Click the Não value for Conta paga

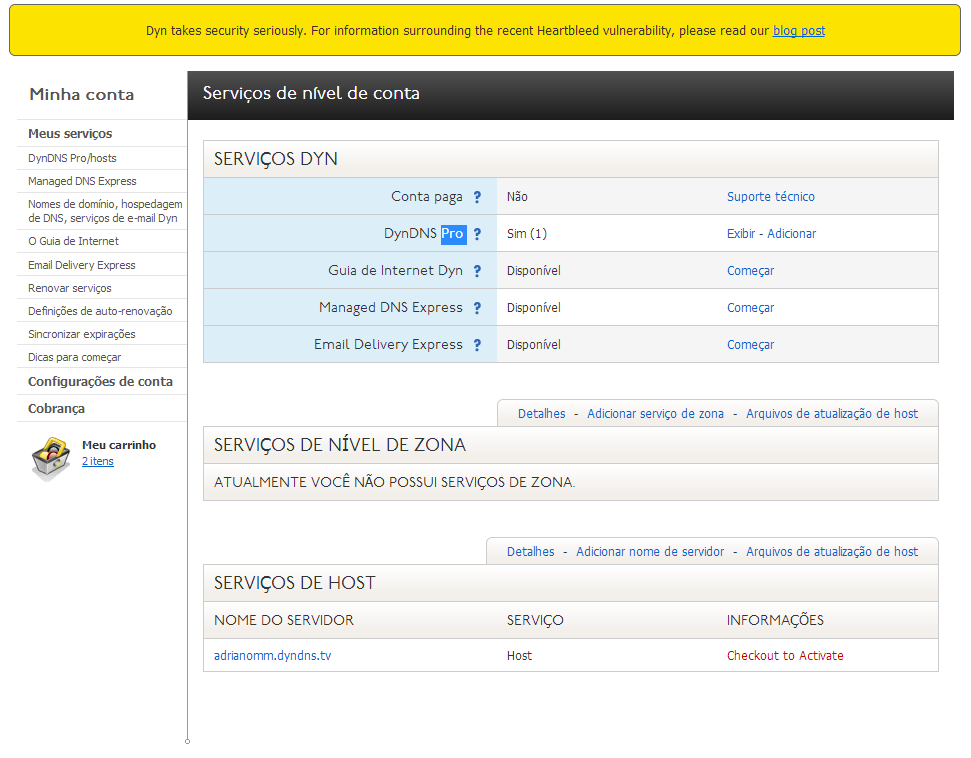517,197
